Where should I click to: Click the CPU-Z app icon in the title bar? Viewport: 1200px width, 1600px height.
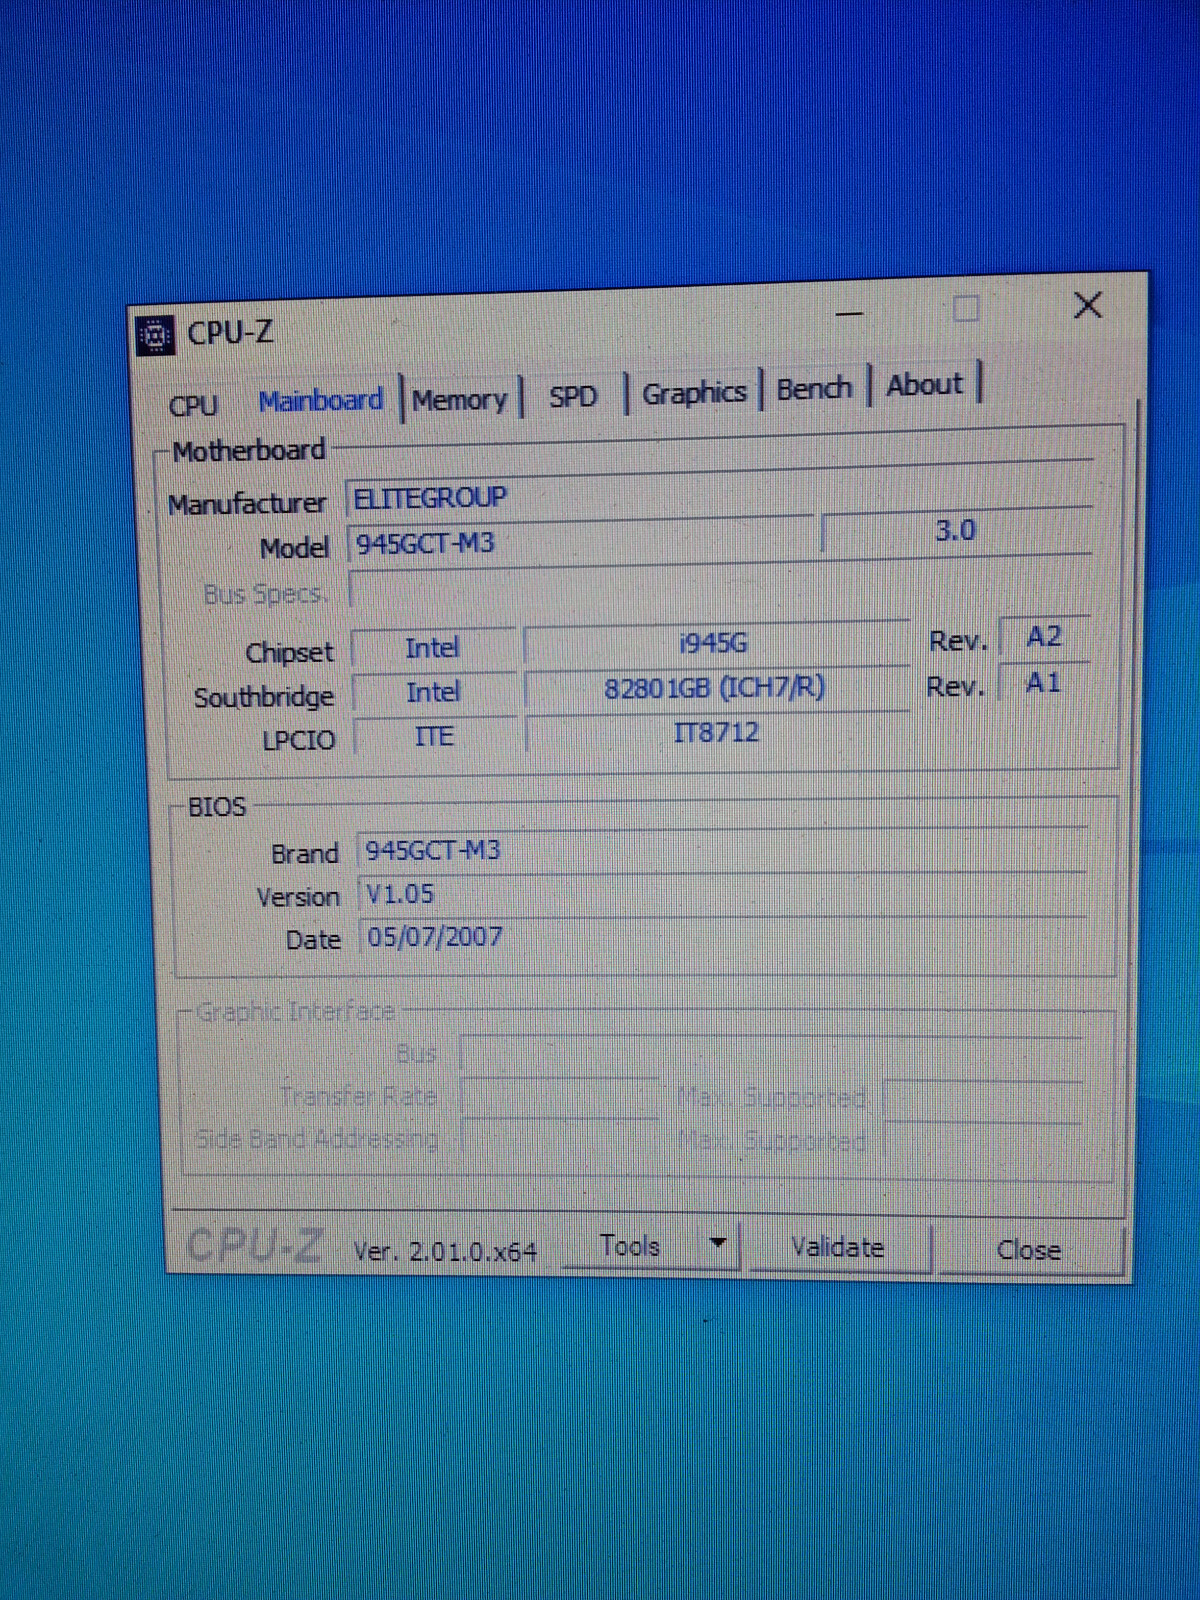[154, 336]
